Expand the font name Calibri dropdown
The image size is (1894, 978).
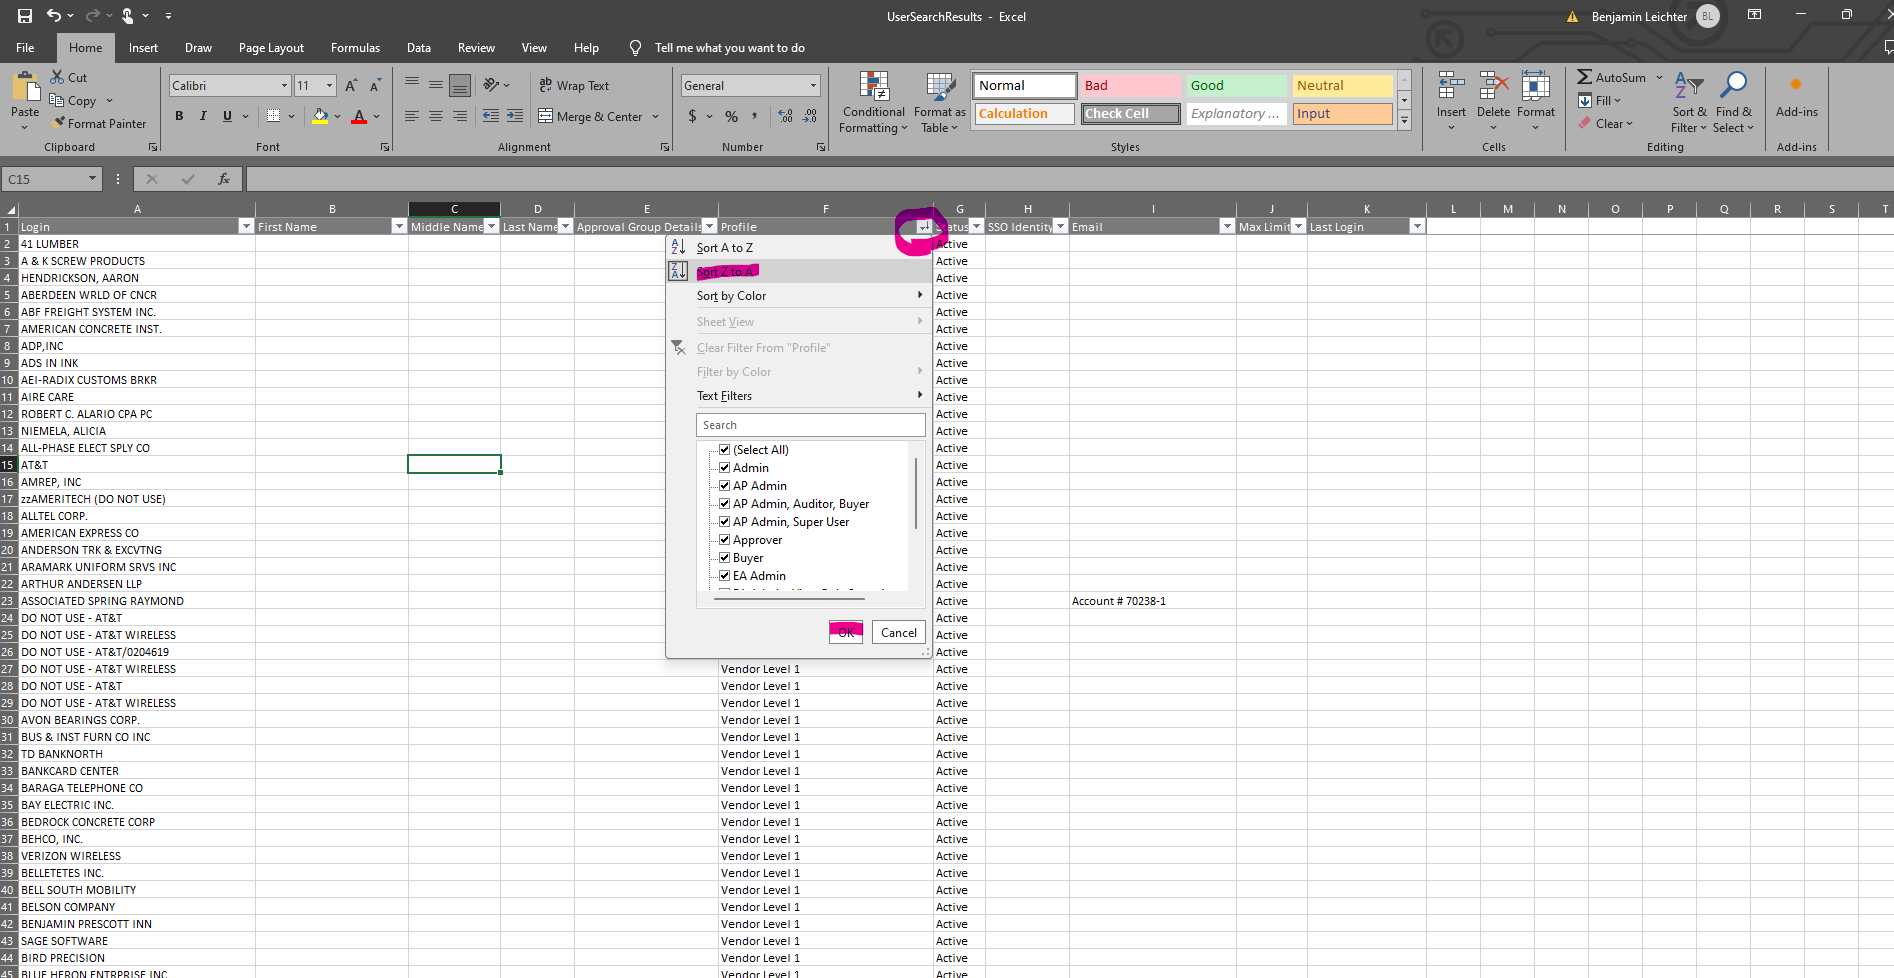(x=284, y=86)
